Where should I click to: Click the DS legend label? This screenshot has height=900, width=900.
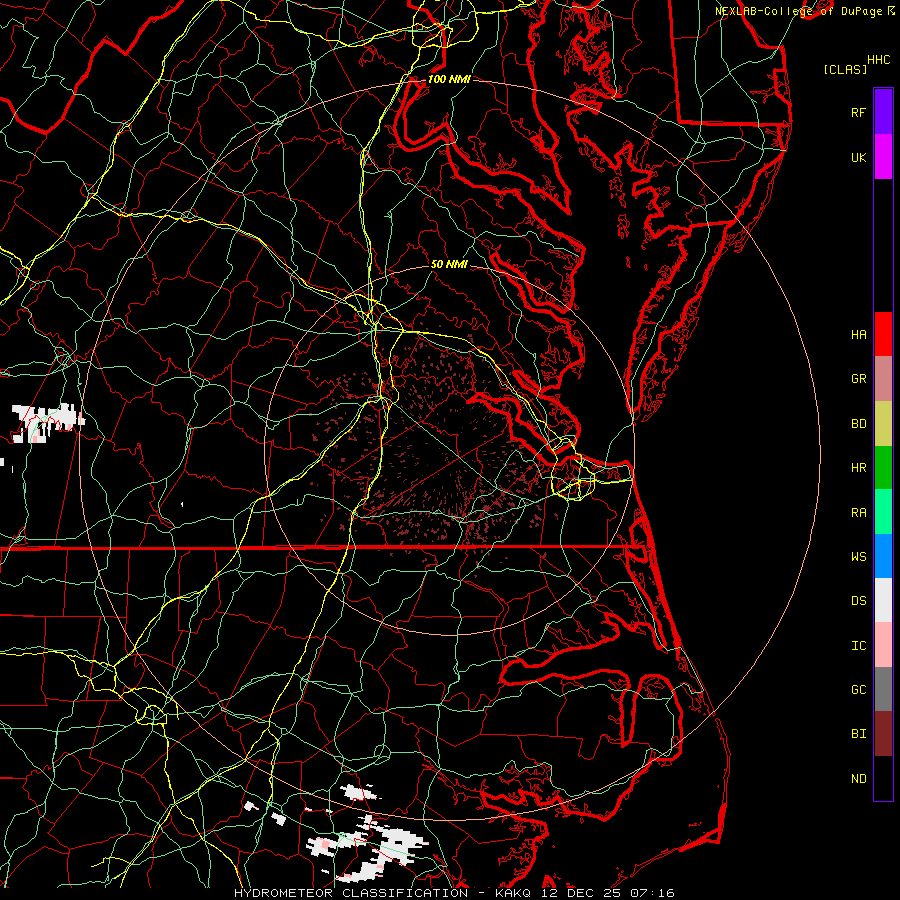(858, 600)
